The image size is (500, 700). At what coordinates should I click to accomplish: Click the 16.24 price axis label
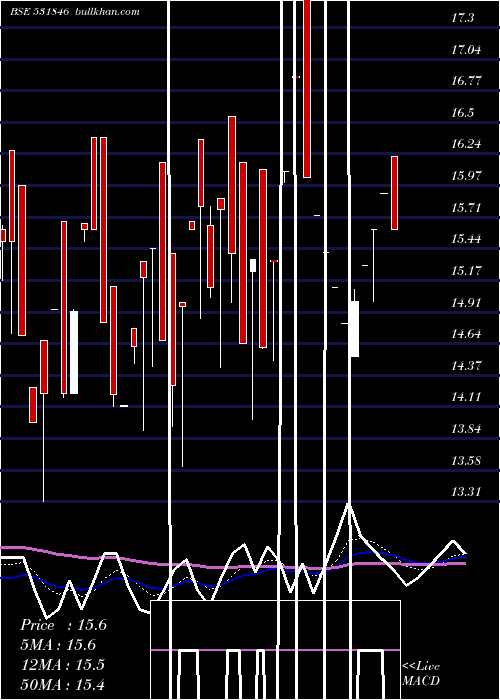click(466, 144)
